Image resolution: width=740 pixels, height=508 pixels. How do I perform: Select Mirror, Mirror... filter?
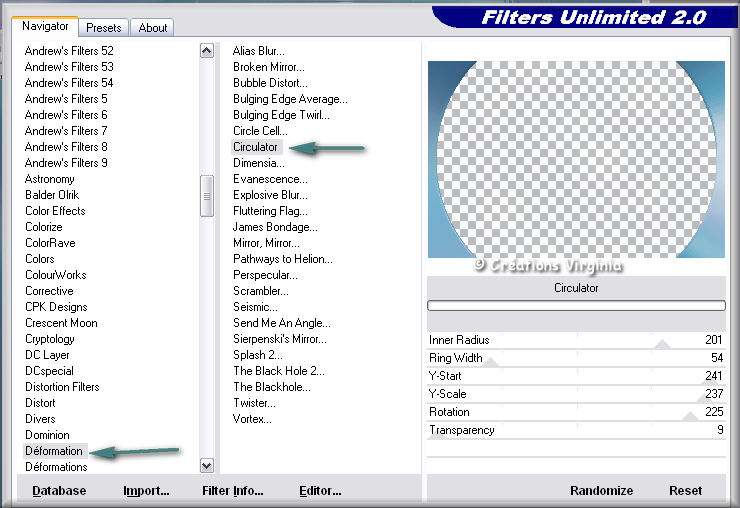(266, 243)
